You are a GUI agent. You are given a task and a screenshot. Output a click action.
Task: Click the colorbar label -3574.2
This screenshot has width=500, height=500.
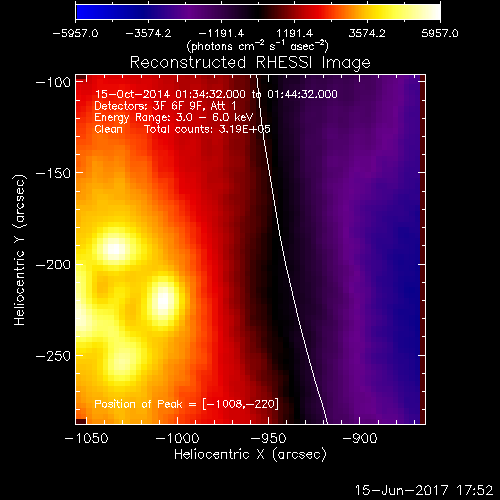pos(148,33)
